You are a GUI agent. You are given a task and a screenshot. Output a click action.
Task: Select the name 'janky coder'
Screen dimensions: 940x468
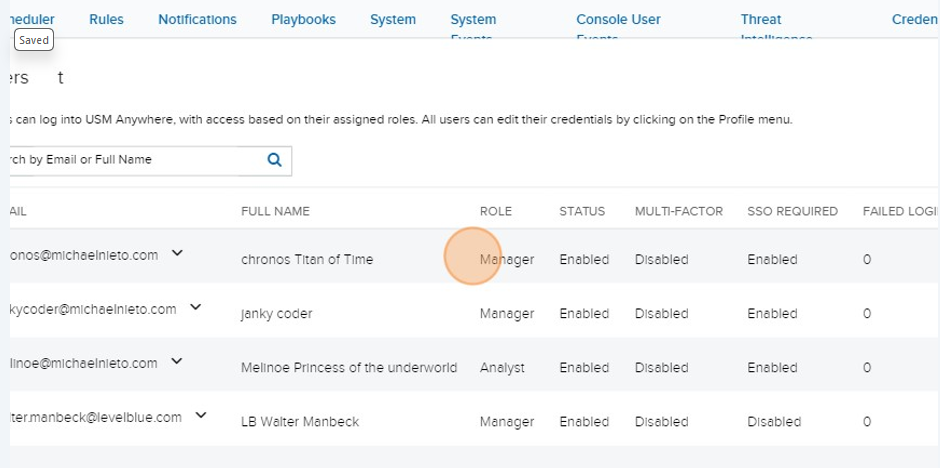[276, 313]
